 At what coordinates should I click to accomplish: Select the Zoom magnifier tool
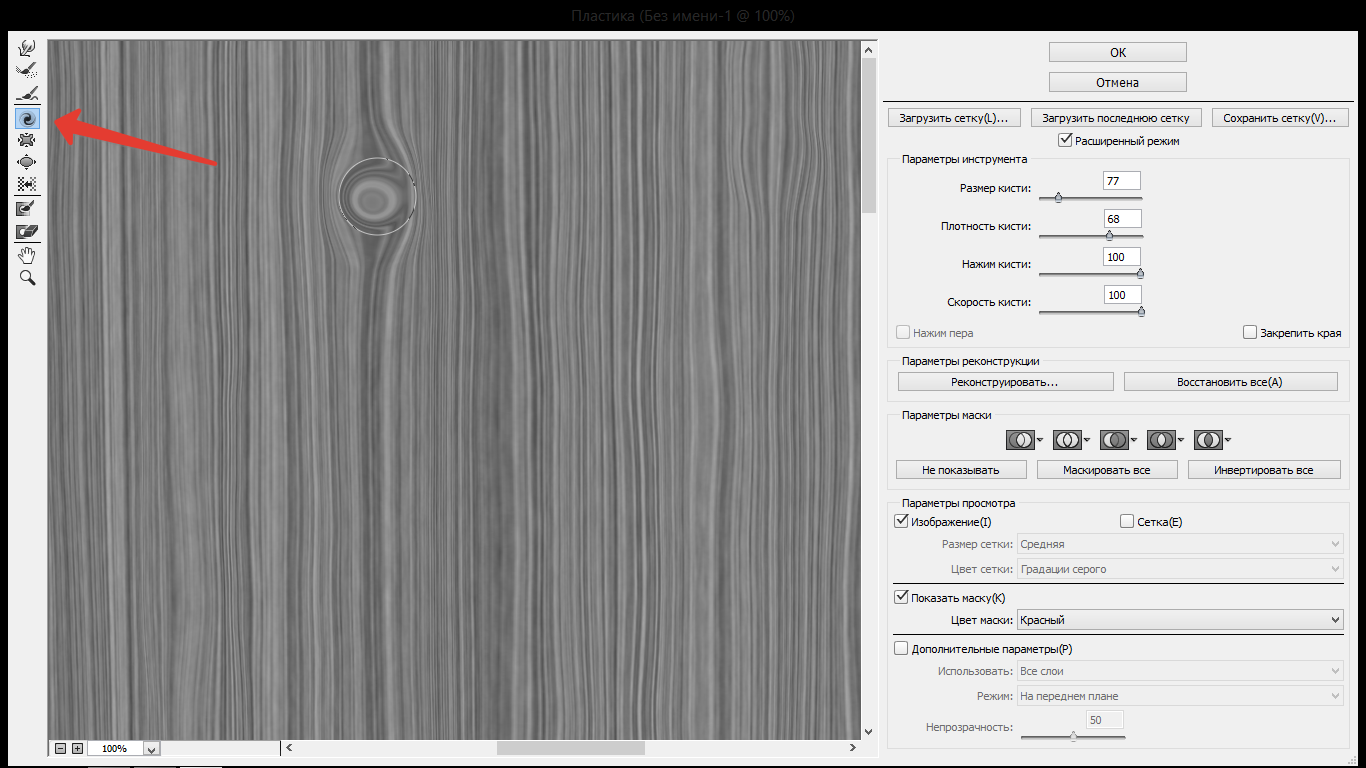[x=28, y=277]
